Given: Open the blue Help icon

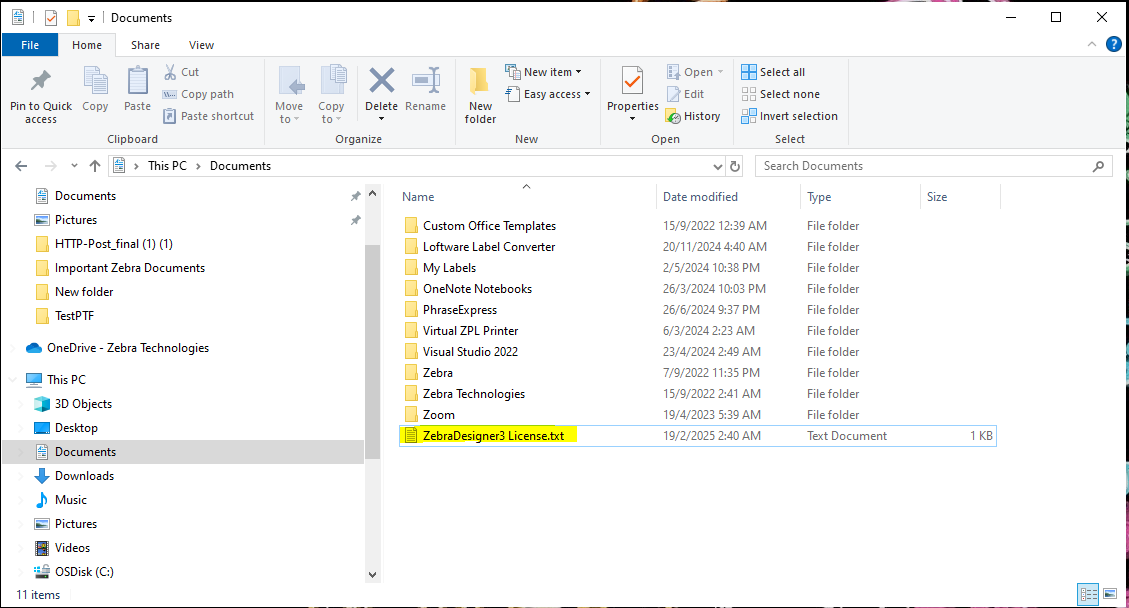Looking at the screenshot, I should pos(1113,45).
